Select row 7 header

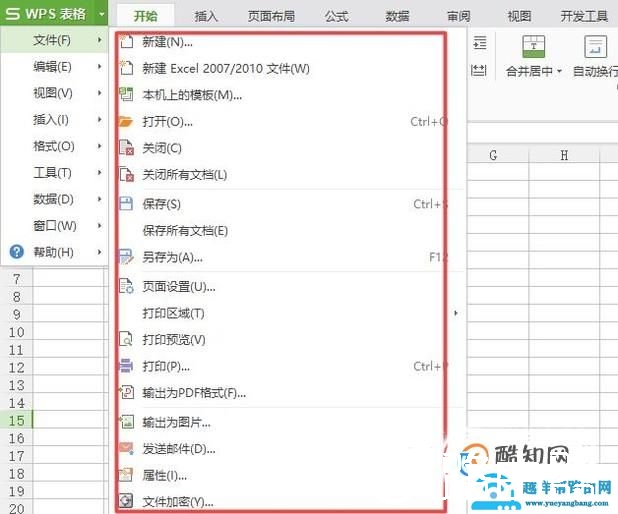coord(17,279)
